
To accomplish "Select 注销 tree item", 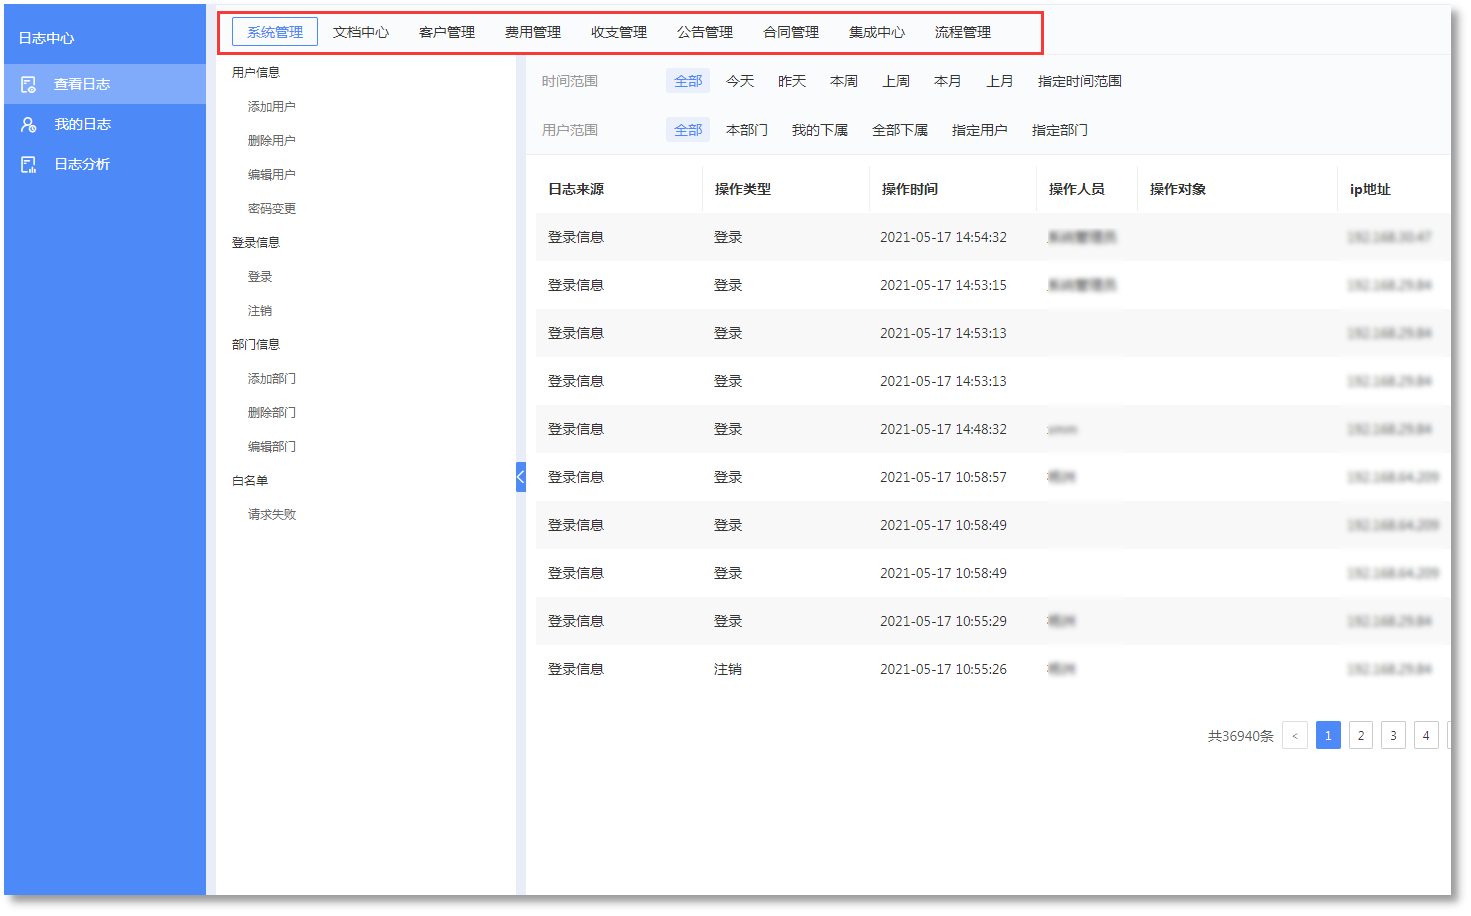I will [x=260, y=310].
